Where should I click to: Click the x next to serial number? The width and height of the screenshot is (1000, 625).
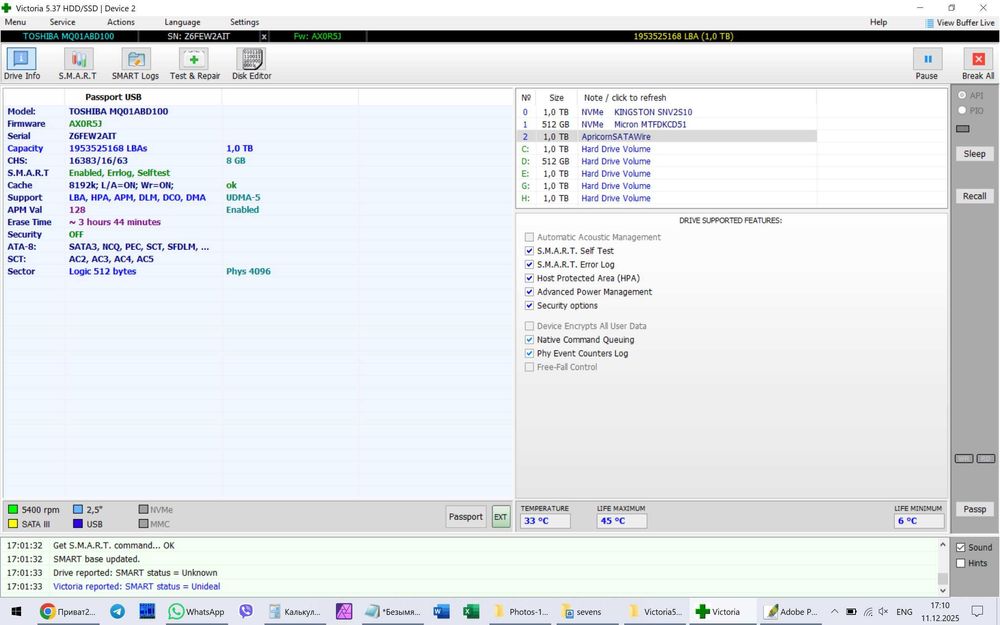click(264, 36)
